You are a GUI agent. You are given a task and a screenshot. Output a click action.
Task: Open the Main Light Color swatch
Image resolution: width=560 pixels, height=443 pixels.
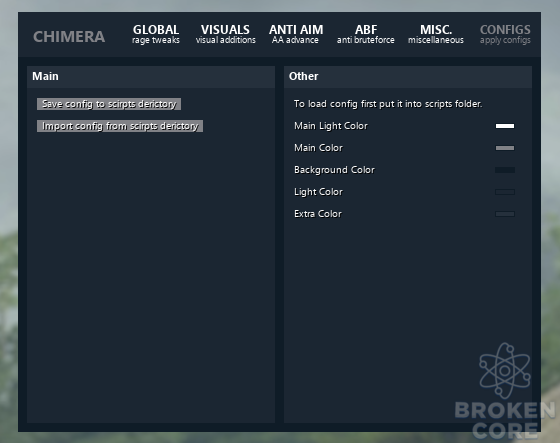(505, 126)
